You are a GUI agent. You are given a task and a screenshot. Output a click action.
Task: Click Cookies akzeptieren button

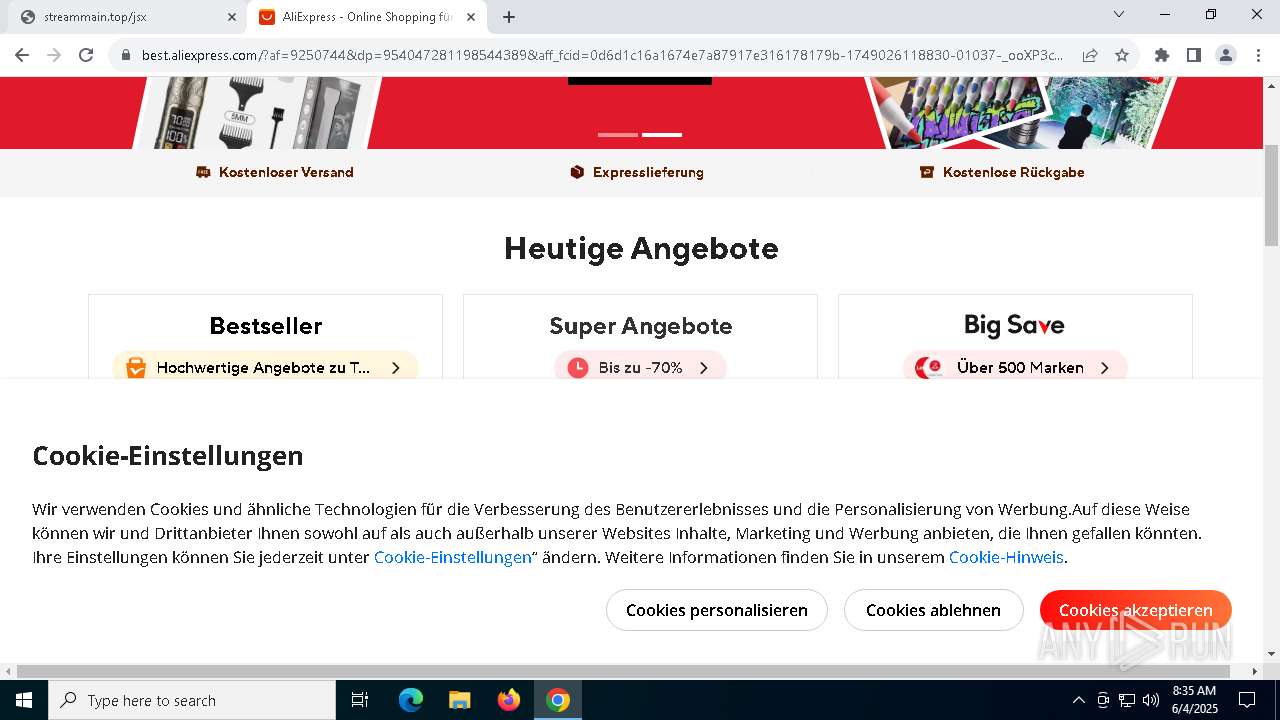pos(1136,610)
